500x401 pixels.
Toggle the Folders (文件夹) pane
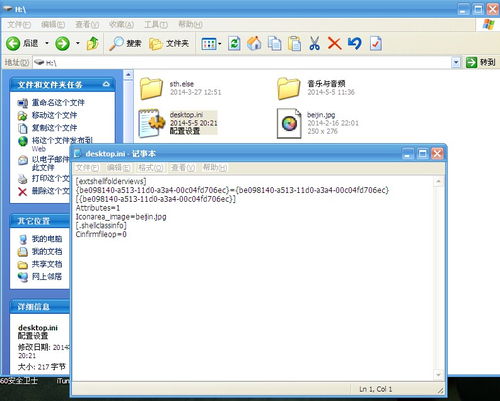coord(169,43)
